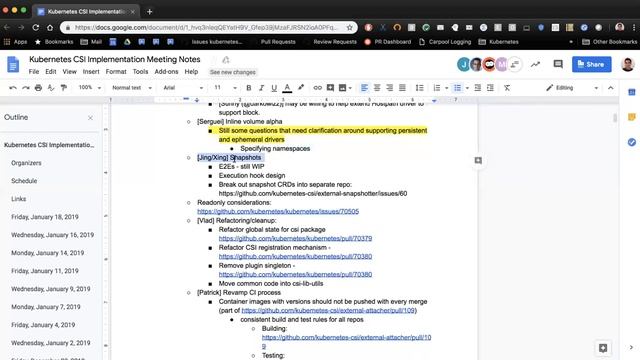
Task: Close the Outline panel
Action: [x=90, y=118]
